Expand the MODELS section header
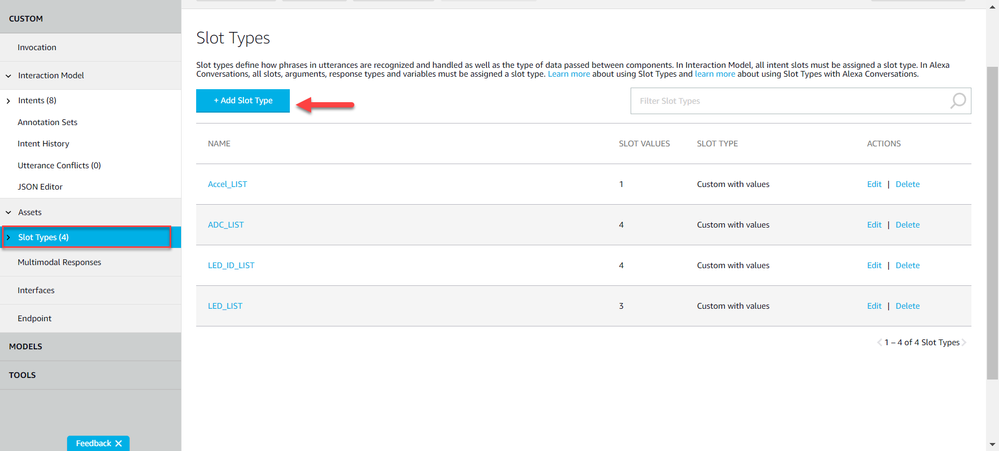This screenshot has width=999, height=451. tap(25, 346)
